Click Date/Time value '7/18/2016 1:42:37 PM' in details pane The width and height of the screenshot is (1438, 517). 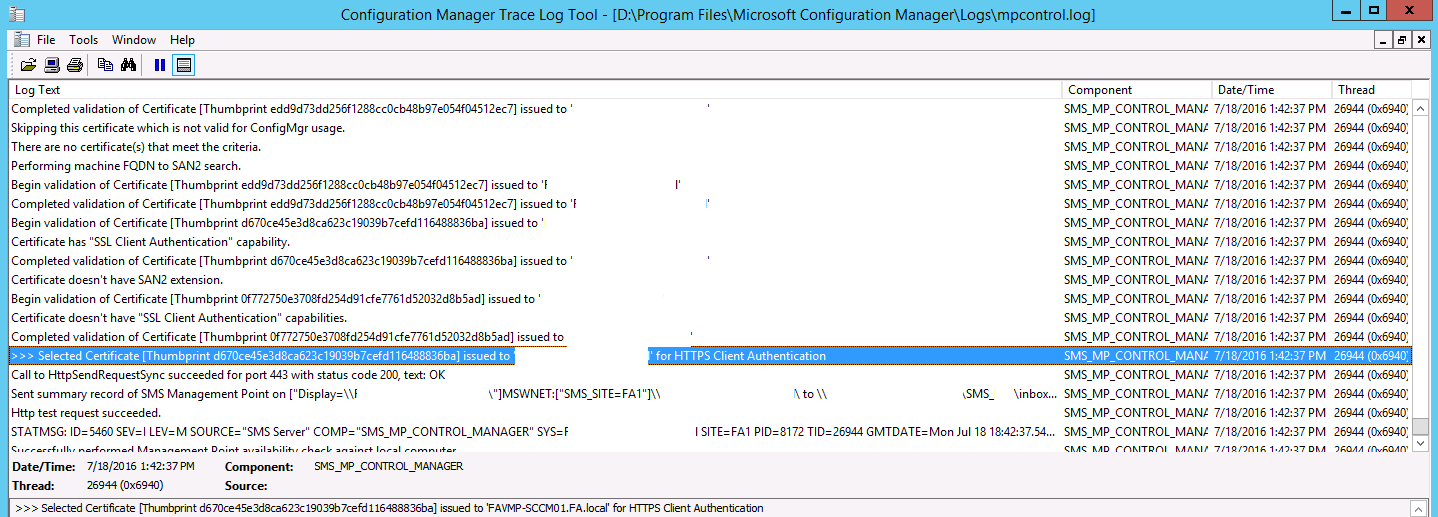coord(141,467)
